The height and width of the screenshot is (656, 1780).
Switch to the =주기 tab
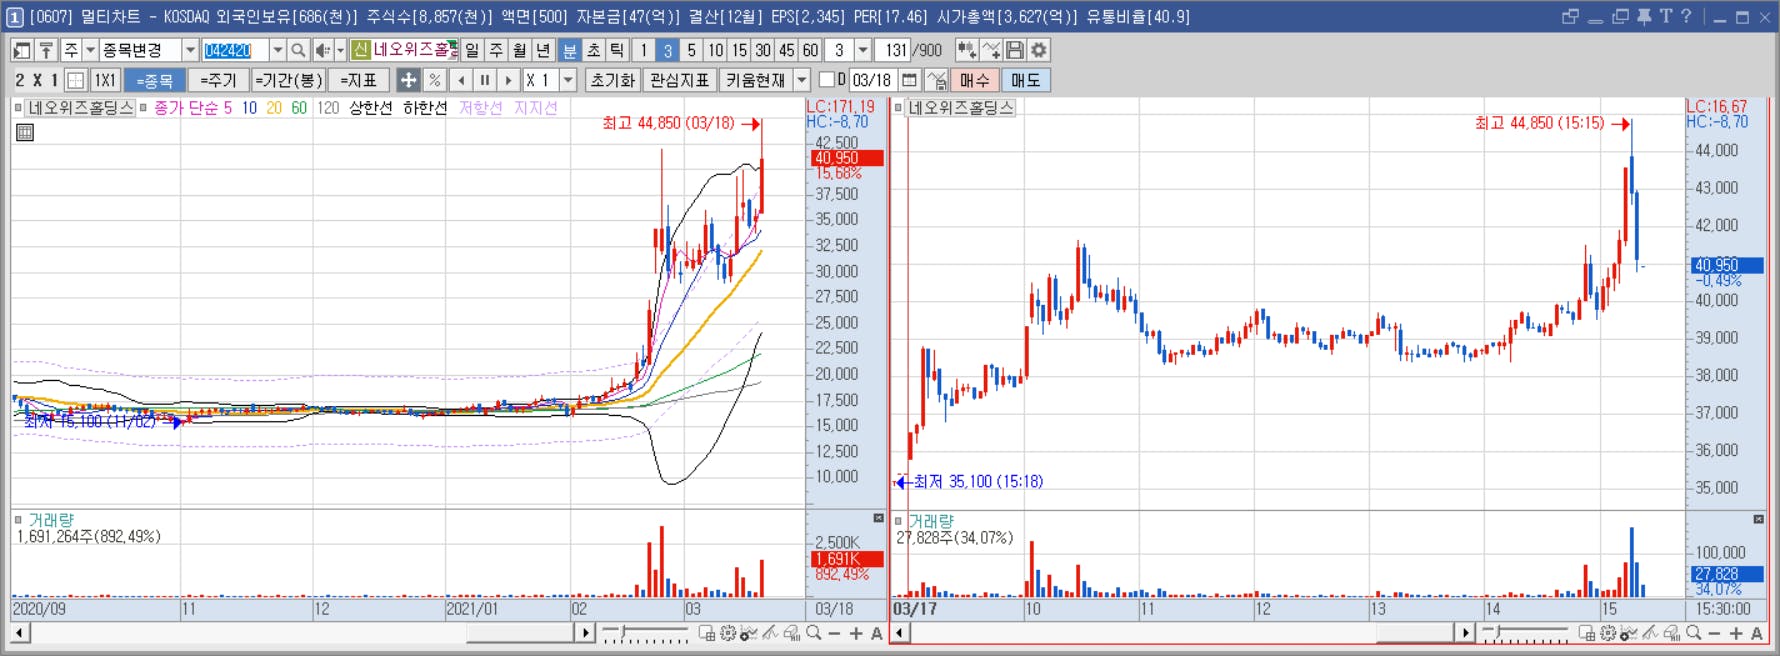218,80
